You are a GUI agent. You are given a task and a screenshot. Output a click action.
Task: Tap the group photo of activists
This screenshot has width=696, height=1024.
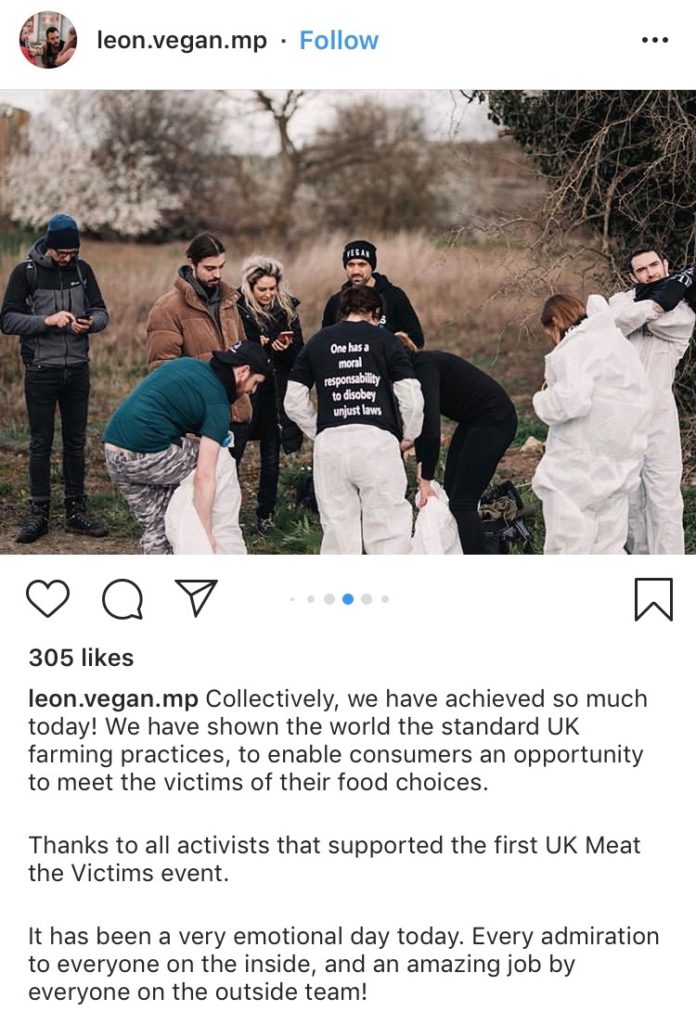pyautogui.click(x=348, y=322)
